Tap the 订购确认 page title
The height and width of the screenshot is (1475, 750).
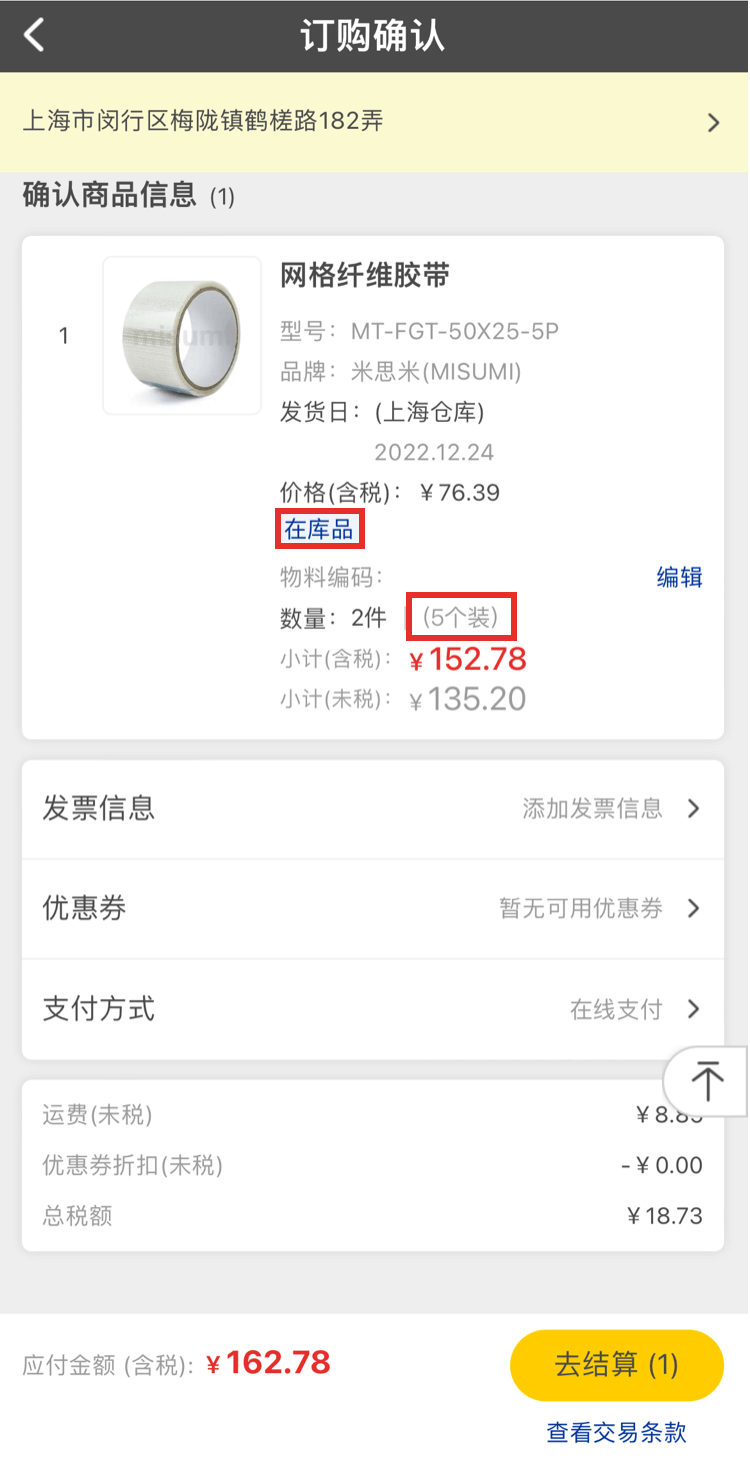(x=372, y=36)
